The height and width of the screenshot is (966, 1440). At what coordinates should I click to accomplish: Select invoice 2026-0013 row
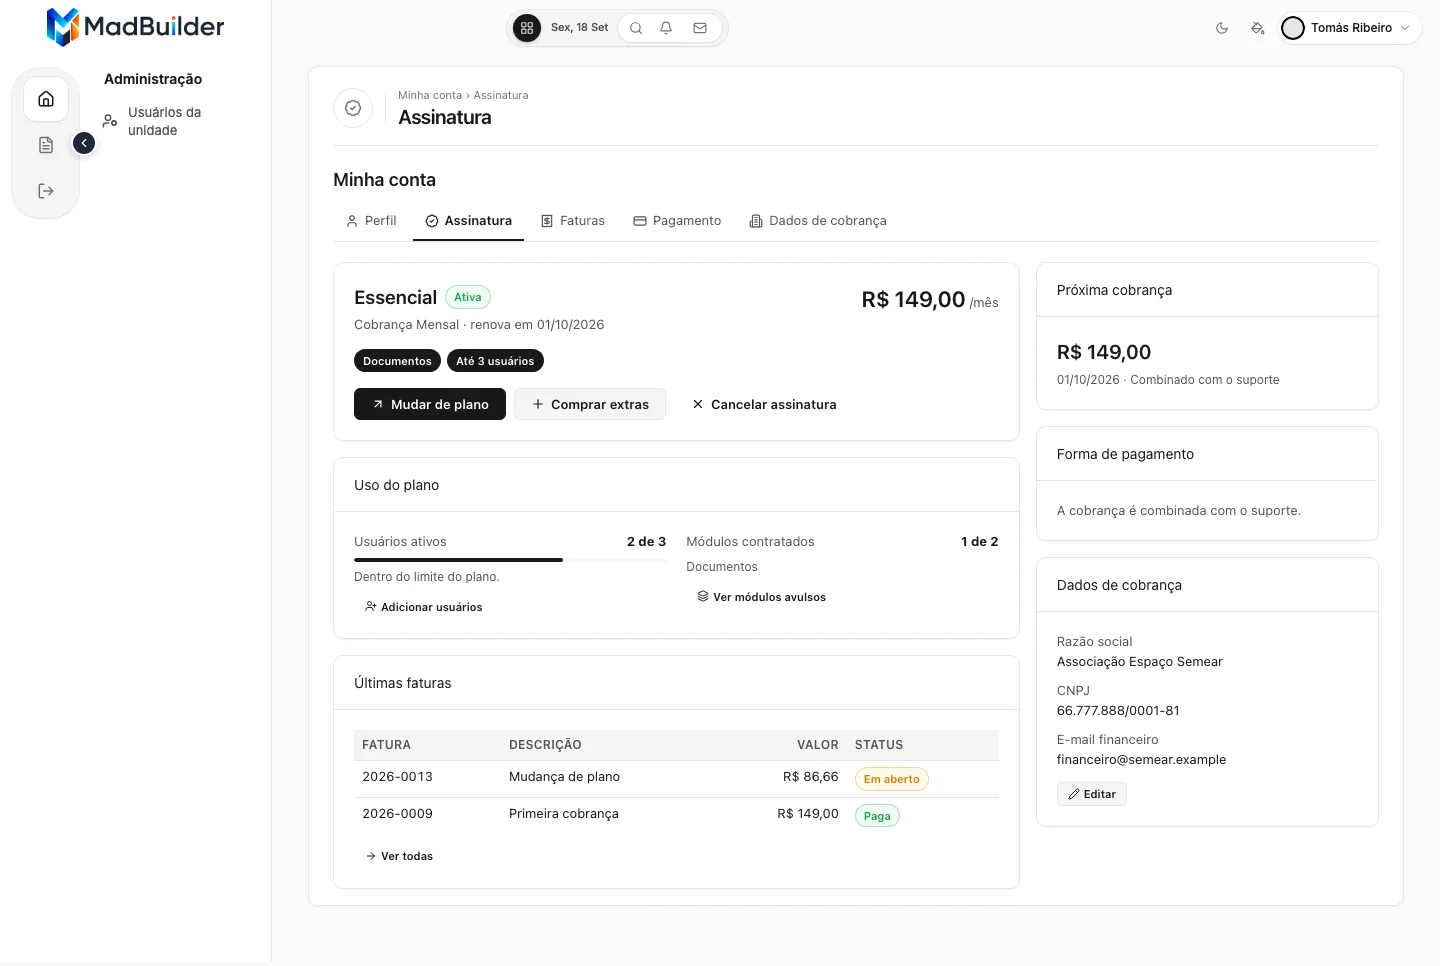point(676,779)
